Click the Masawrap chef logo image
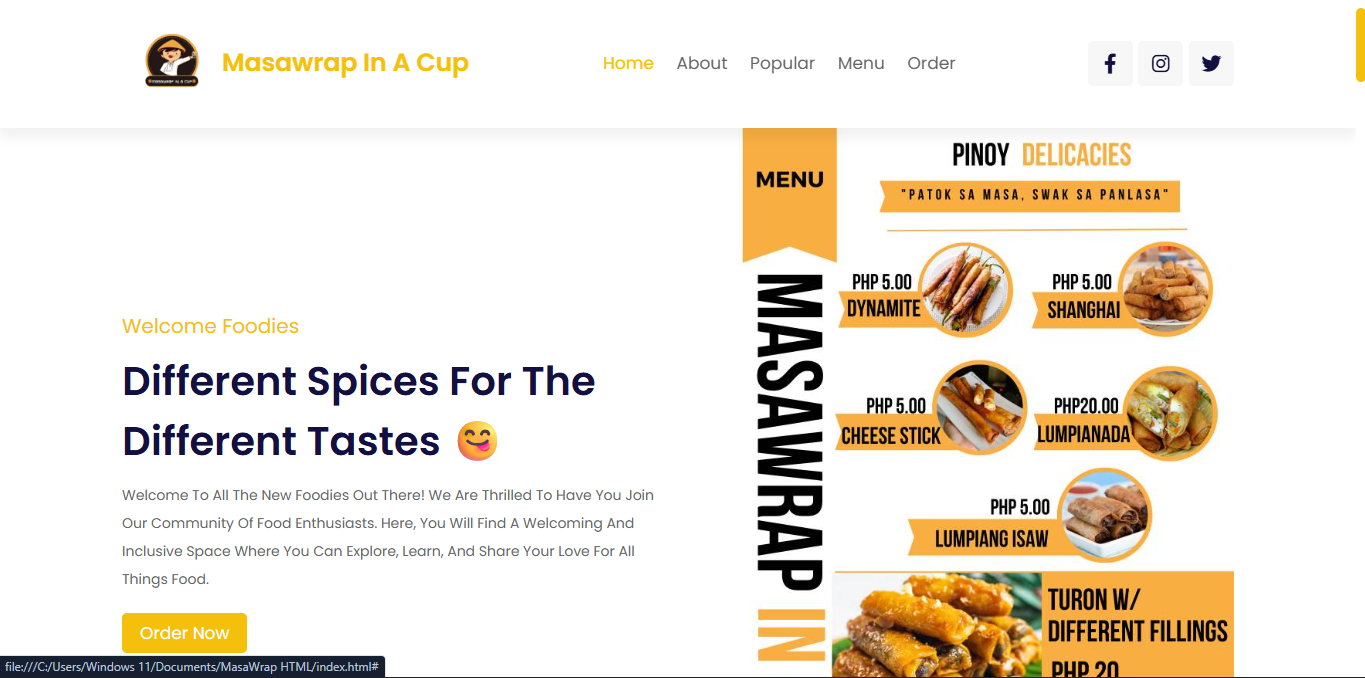This screenshot has height=678, width=1365. pyautogui.click(x=172, y=62)
